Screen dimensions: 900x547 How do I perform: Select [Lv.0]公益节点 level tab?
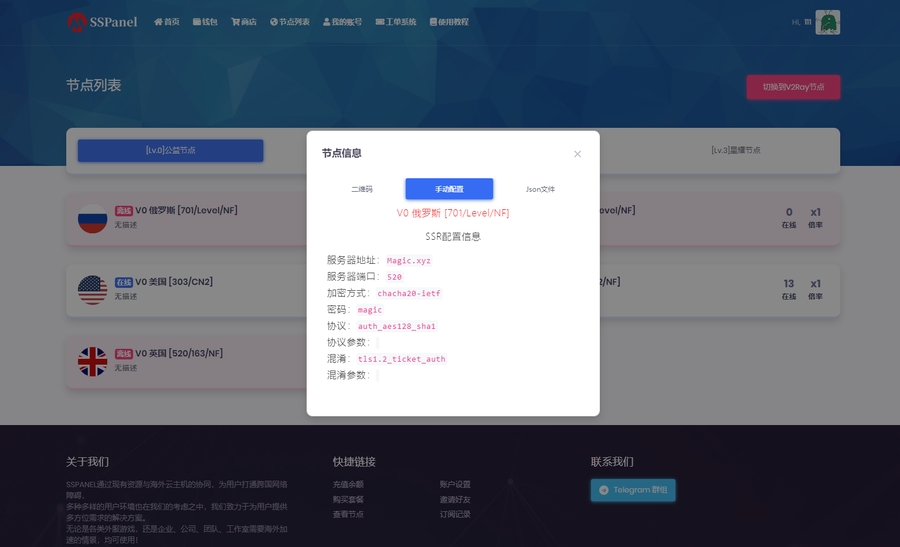(x=170, y=150)
